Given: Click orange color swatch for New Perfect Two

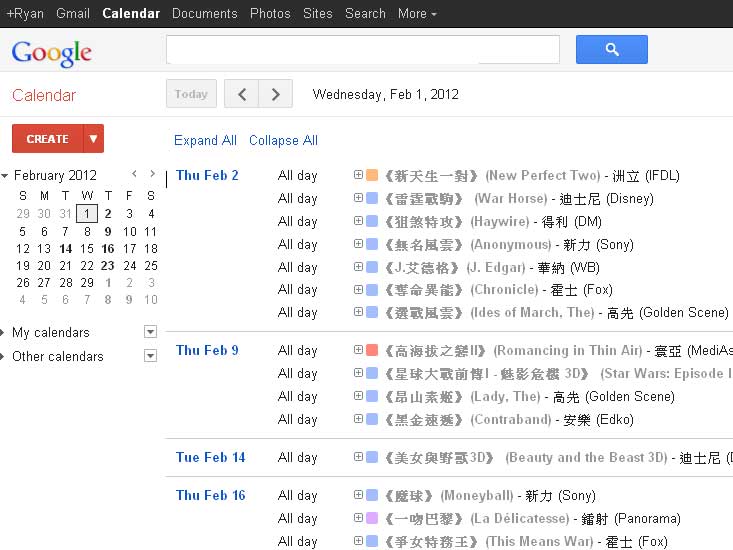Looking at the screenshot, I should [372, 176].
